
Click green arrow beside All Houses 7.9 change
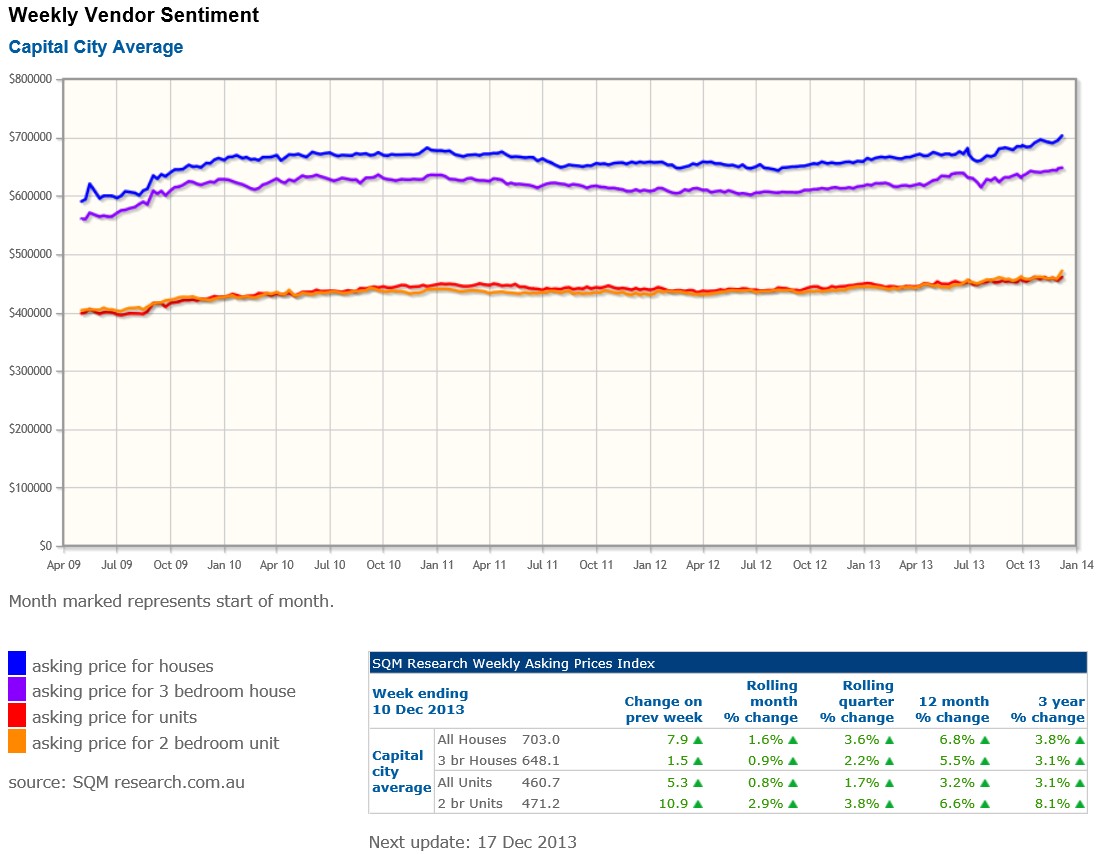(698, 740)
